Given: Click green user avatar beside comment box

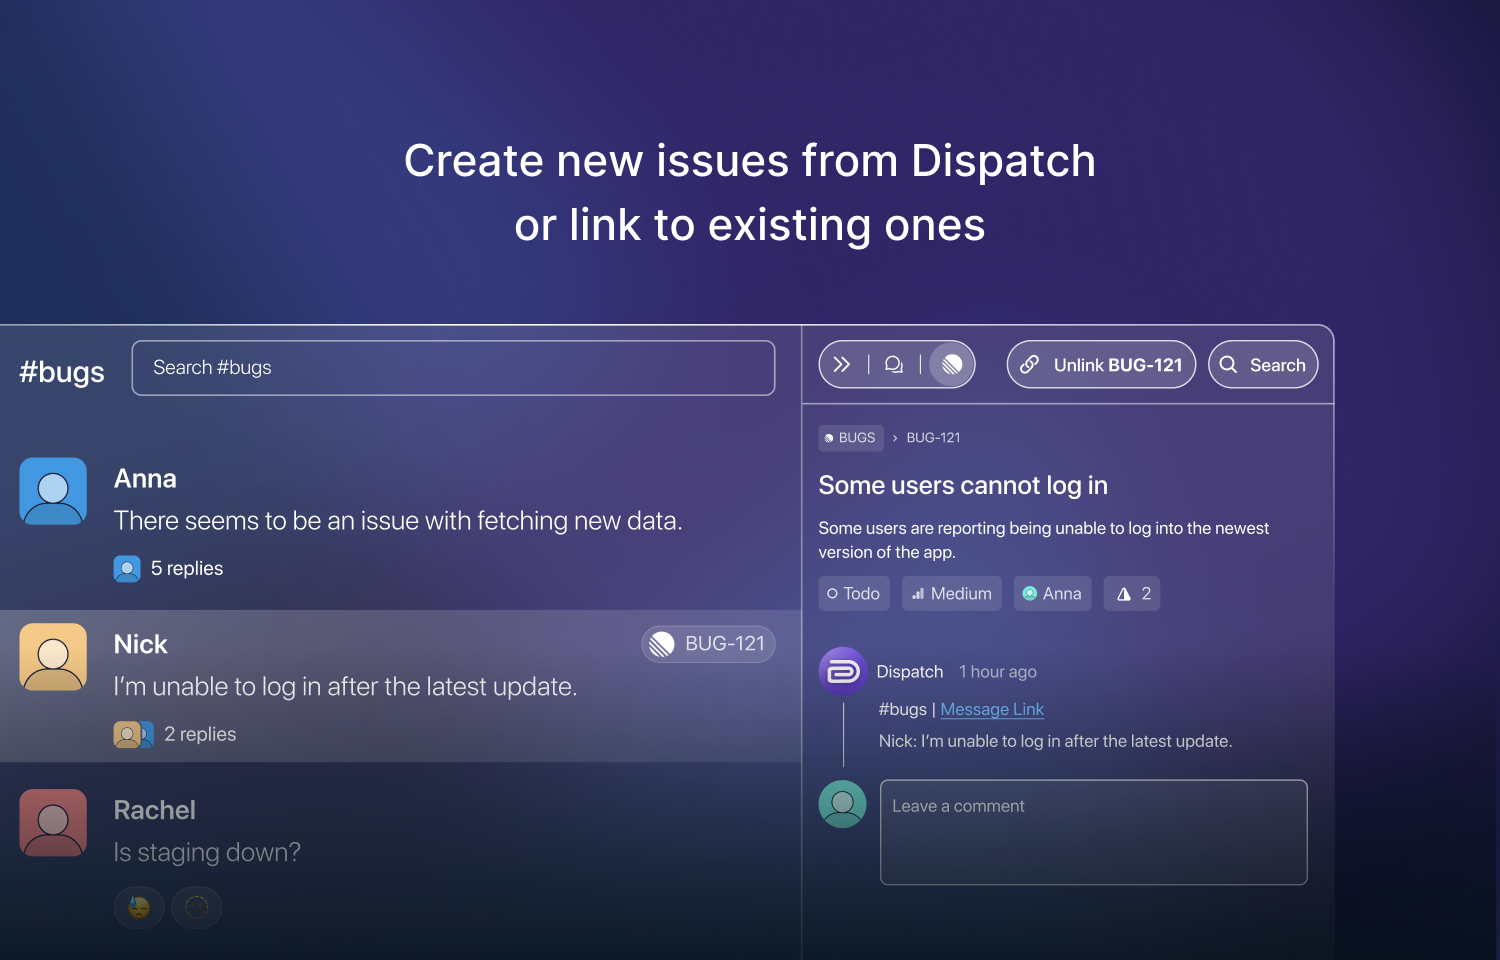Looking at the screenshot, I should coord(843,804).
